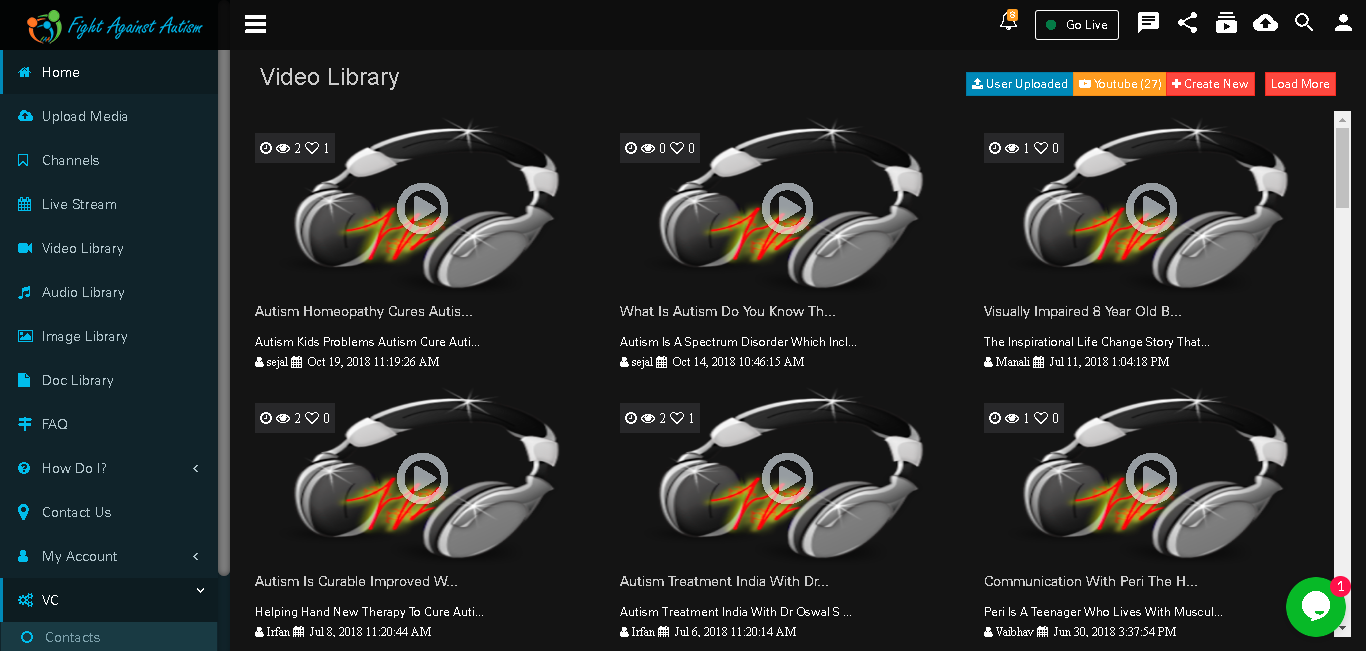Expand the How Do I? submenu
The image size is (1366, 651).
click(x=109, y=468)
